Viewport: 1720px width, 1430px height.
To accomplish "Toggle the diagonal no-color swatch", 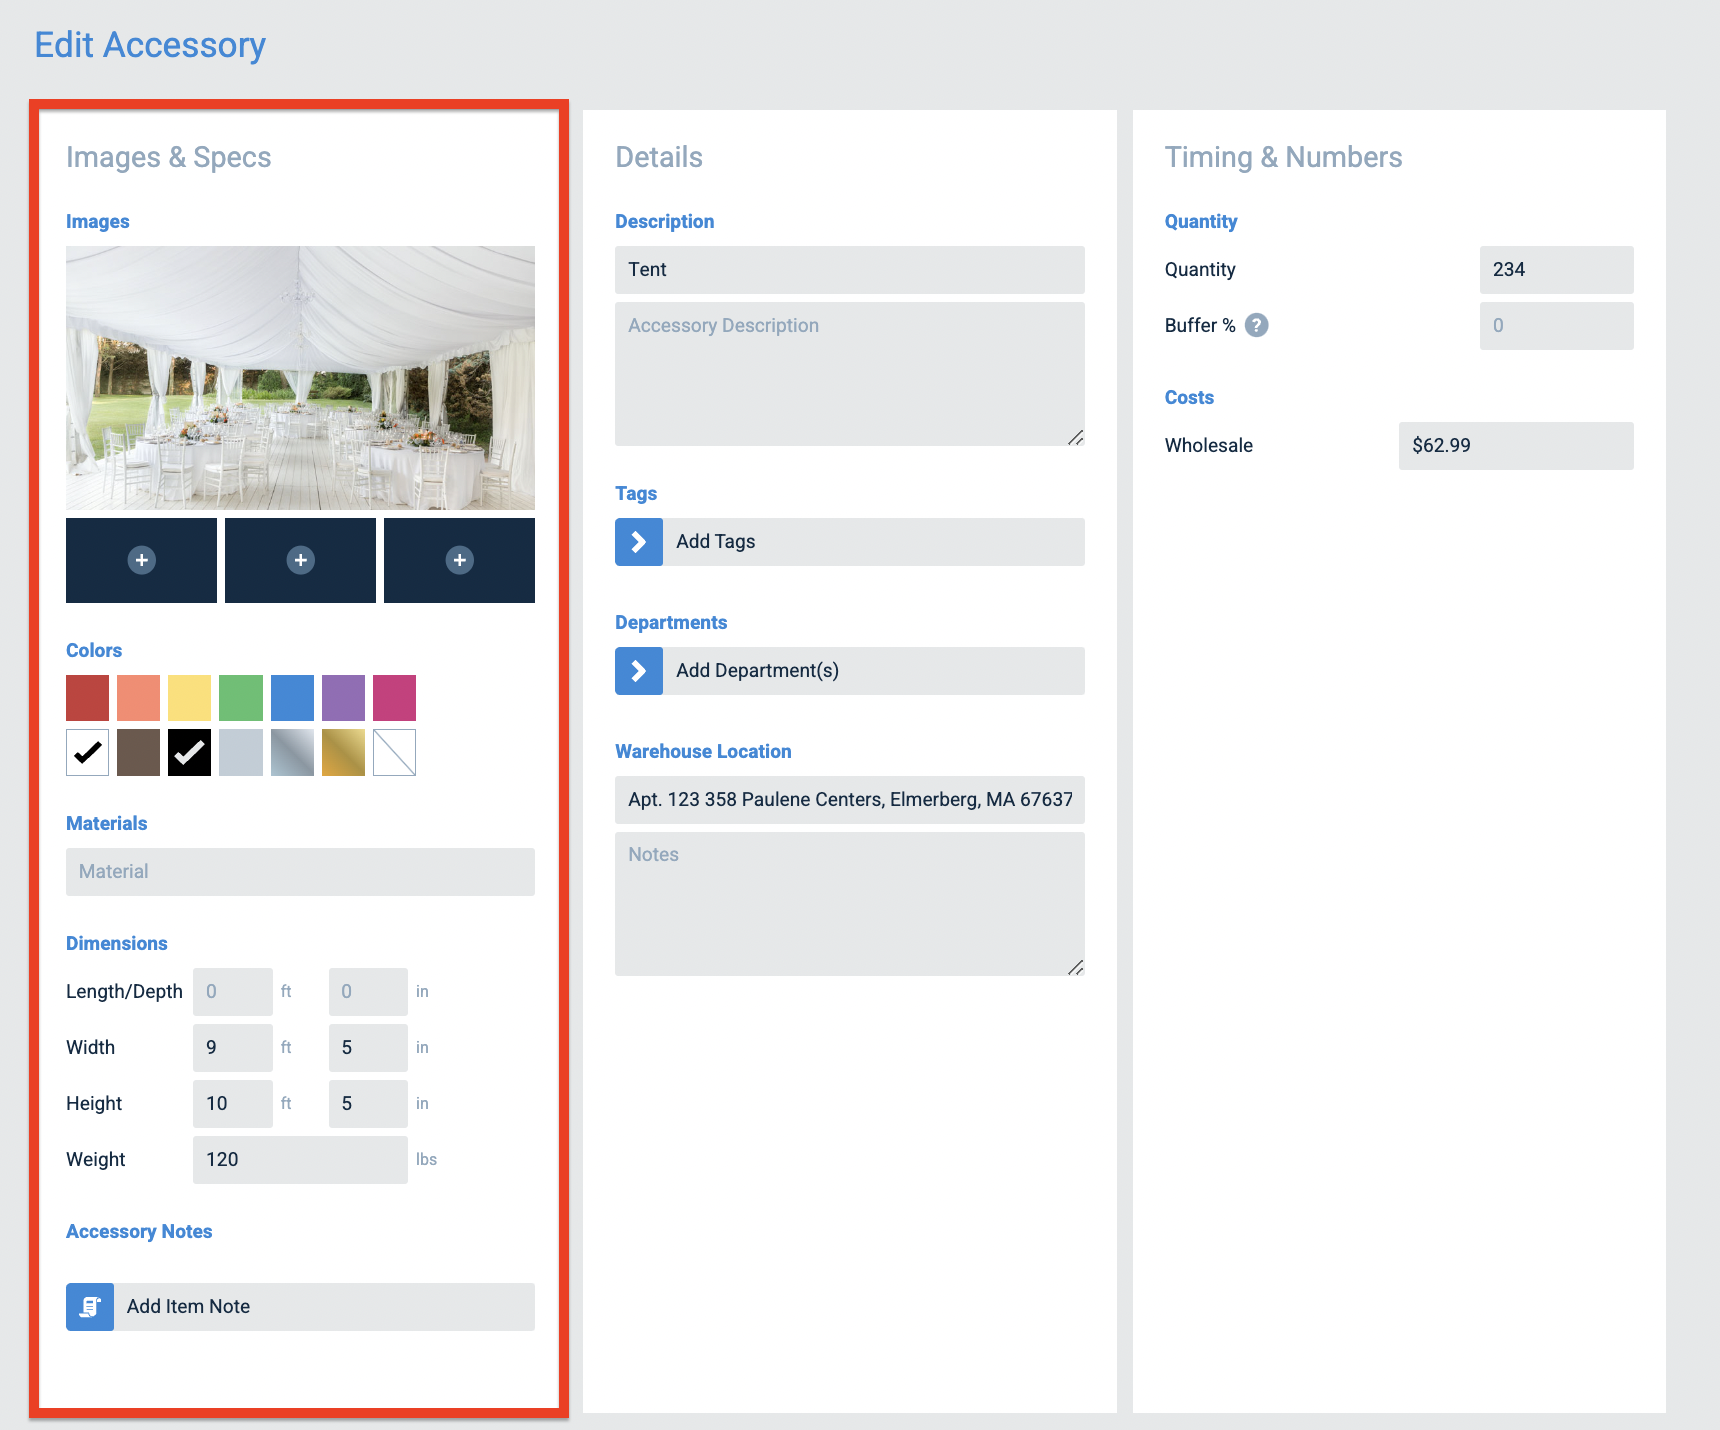I will [x=394, y=752].
